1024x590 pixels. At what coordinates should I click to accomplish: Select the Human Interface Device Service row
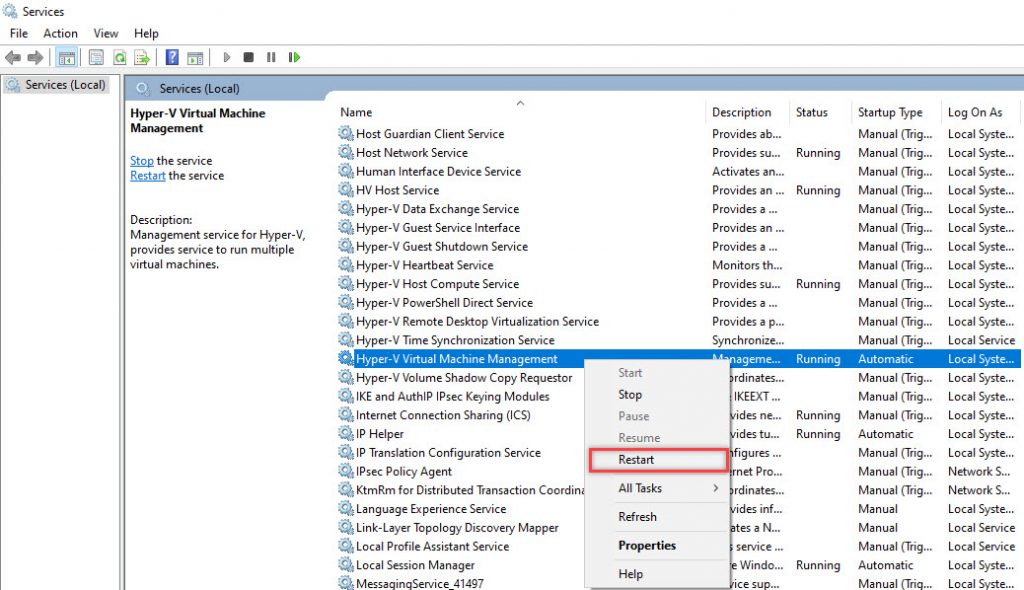click(x=678, y=171)
